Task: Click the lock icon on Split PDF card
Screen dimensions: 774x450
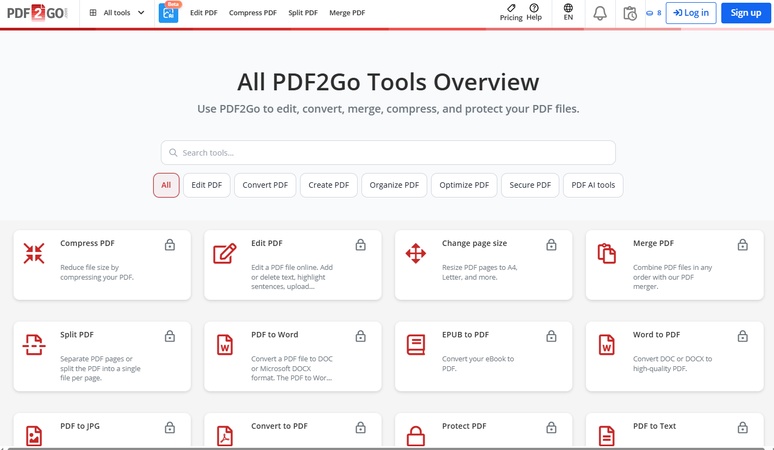Action: click(170, 337)
